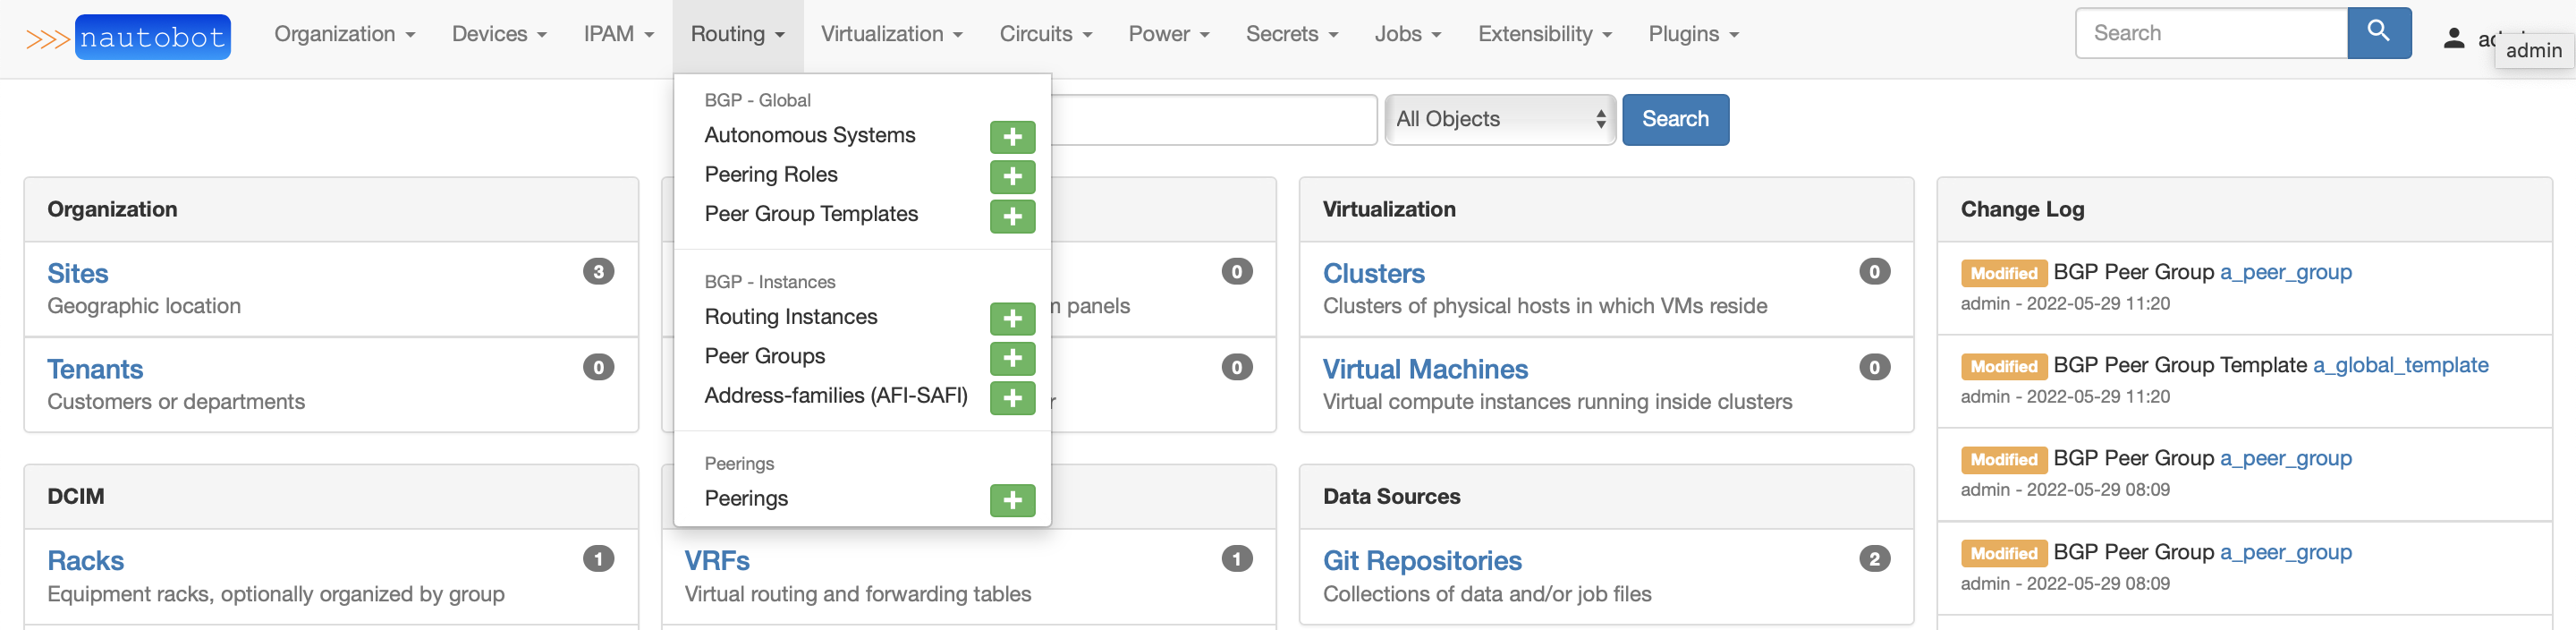Viewport: 2576px width, 630px height.
Task: Open Routing Instances menu entry
Action: (x=790, y=317)
